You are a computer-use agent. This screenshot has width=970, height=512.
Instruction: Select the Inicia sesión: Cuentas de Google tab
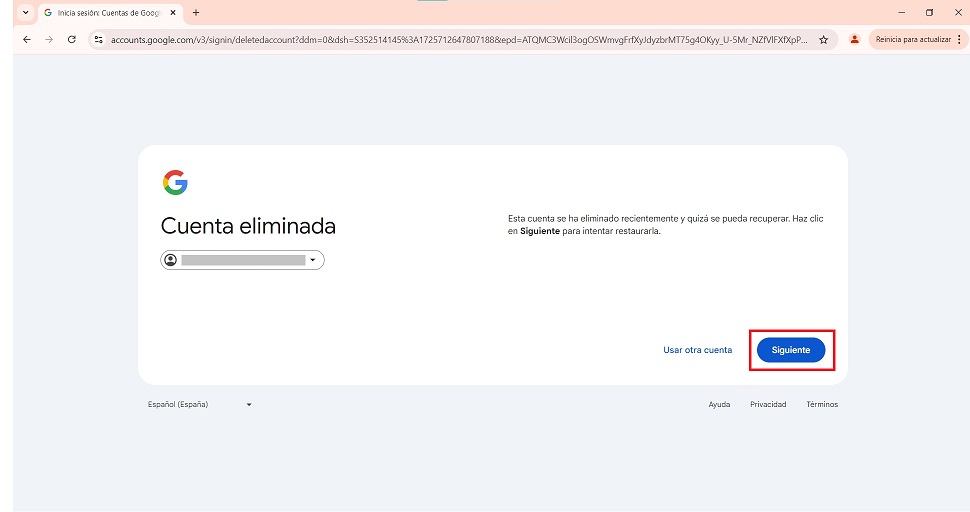pos(110,12)
